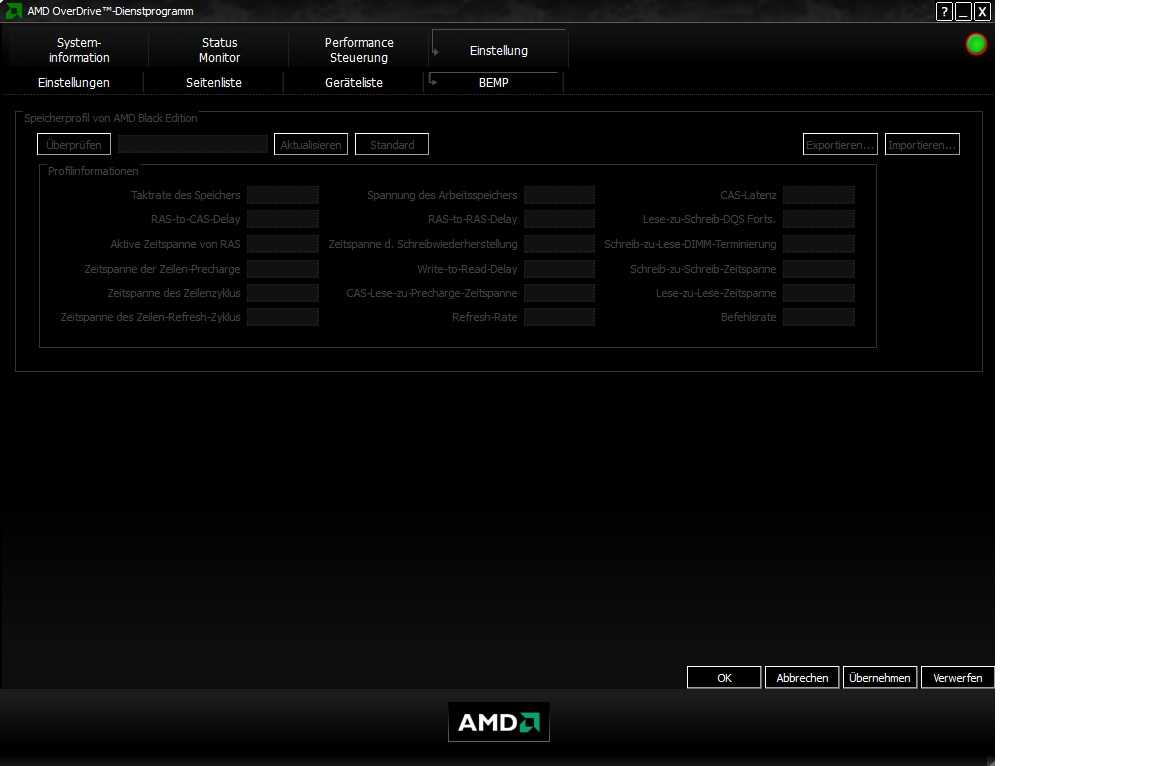Click the 'Befehlsrate' label text
Image resolution: width=1152 pixels, height=766 pixels.
(x=748, y=317)
